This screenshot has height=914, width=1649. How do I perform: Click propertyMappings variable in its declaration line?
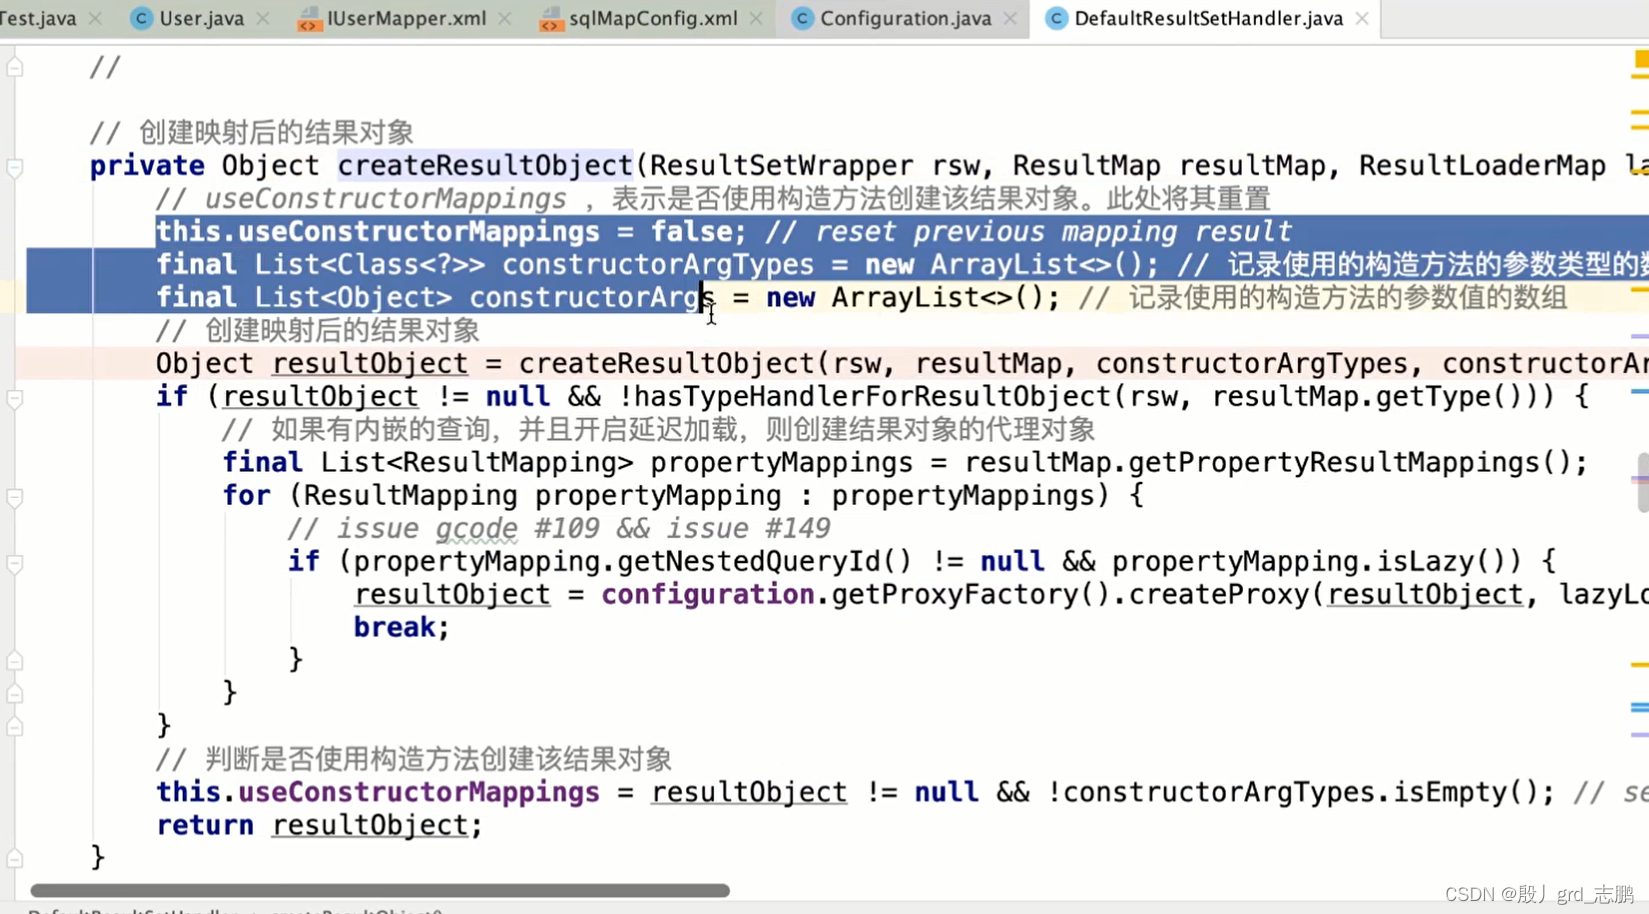point(781,462)
